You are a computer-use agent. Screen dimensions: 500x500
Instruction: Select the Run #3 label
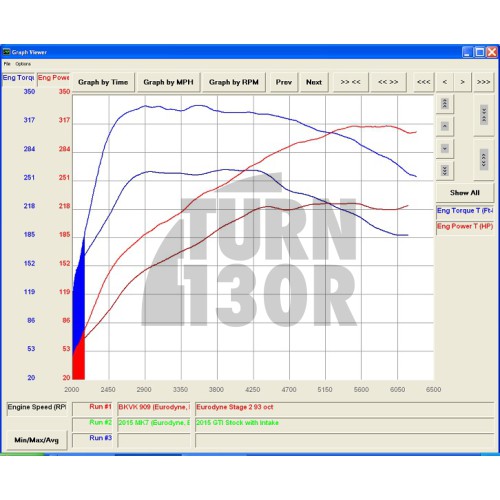[92, 440]
